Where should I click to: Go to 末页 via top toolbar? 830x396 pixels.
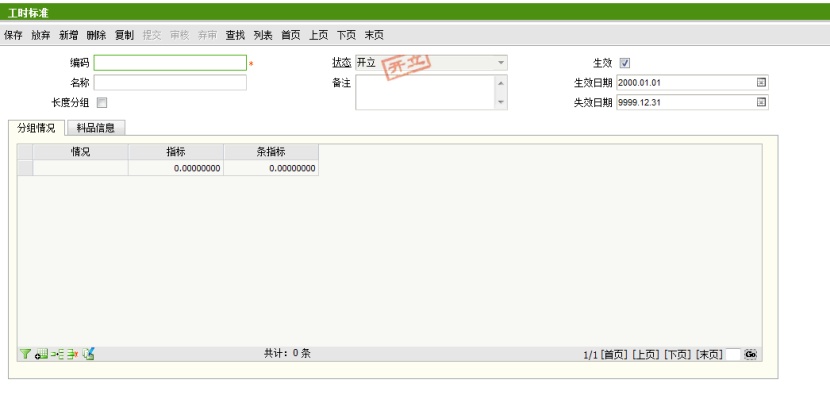pyautogui.click(x=374, y=35)
